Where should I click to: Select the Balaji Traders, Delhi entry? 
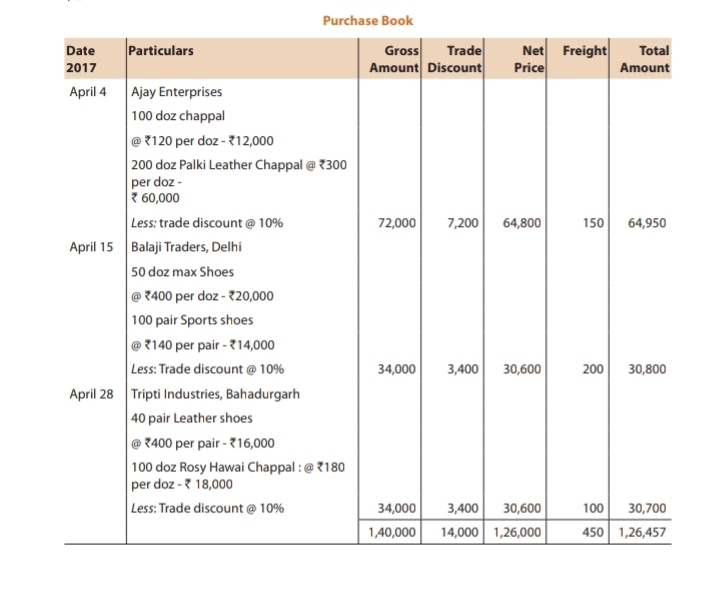(x=187, y=247)
